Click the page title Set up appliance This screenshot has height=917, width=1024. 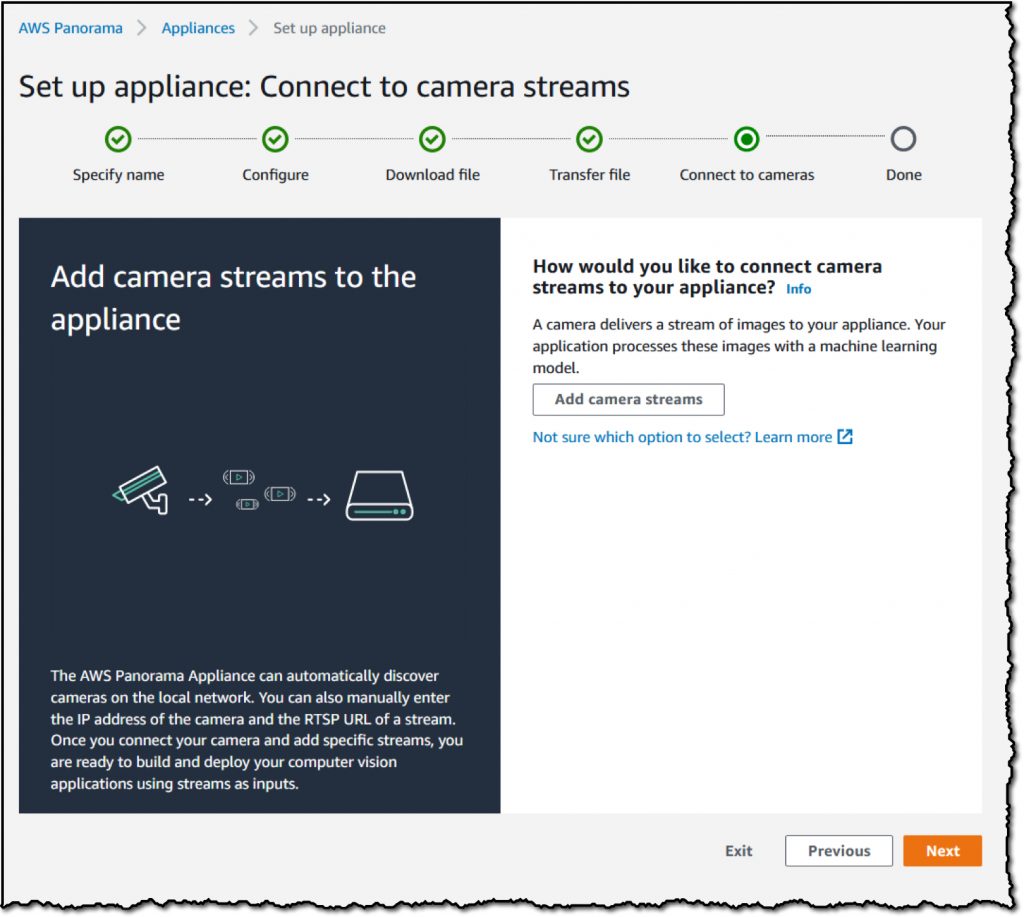[324, 86]
